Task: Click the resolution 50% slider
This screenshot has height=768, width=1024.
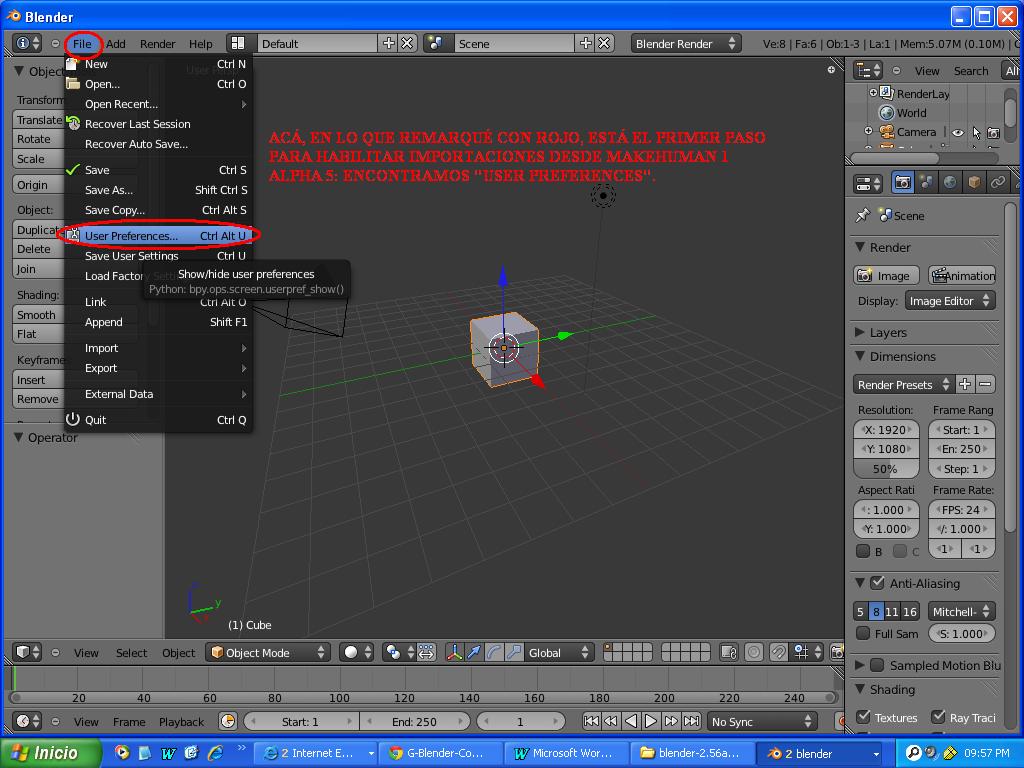Action: [x=886, y=469]
